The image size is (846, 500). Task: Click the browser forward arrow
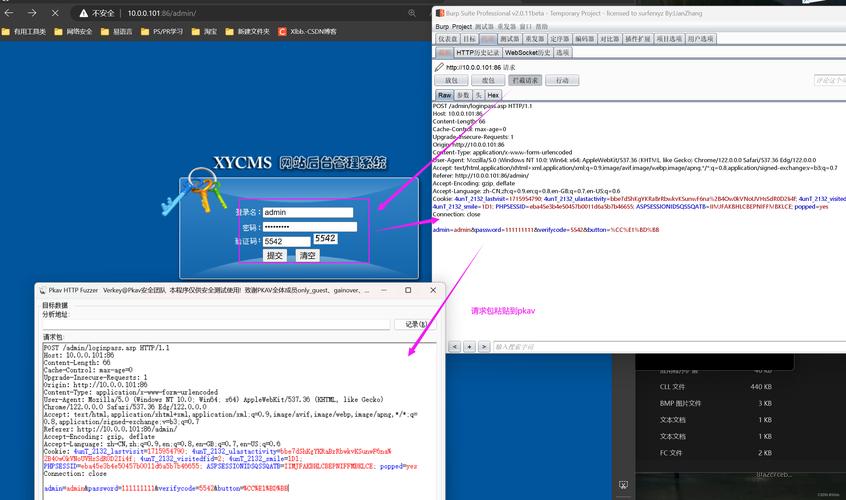point(32,13)
